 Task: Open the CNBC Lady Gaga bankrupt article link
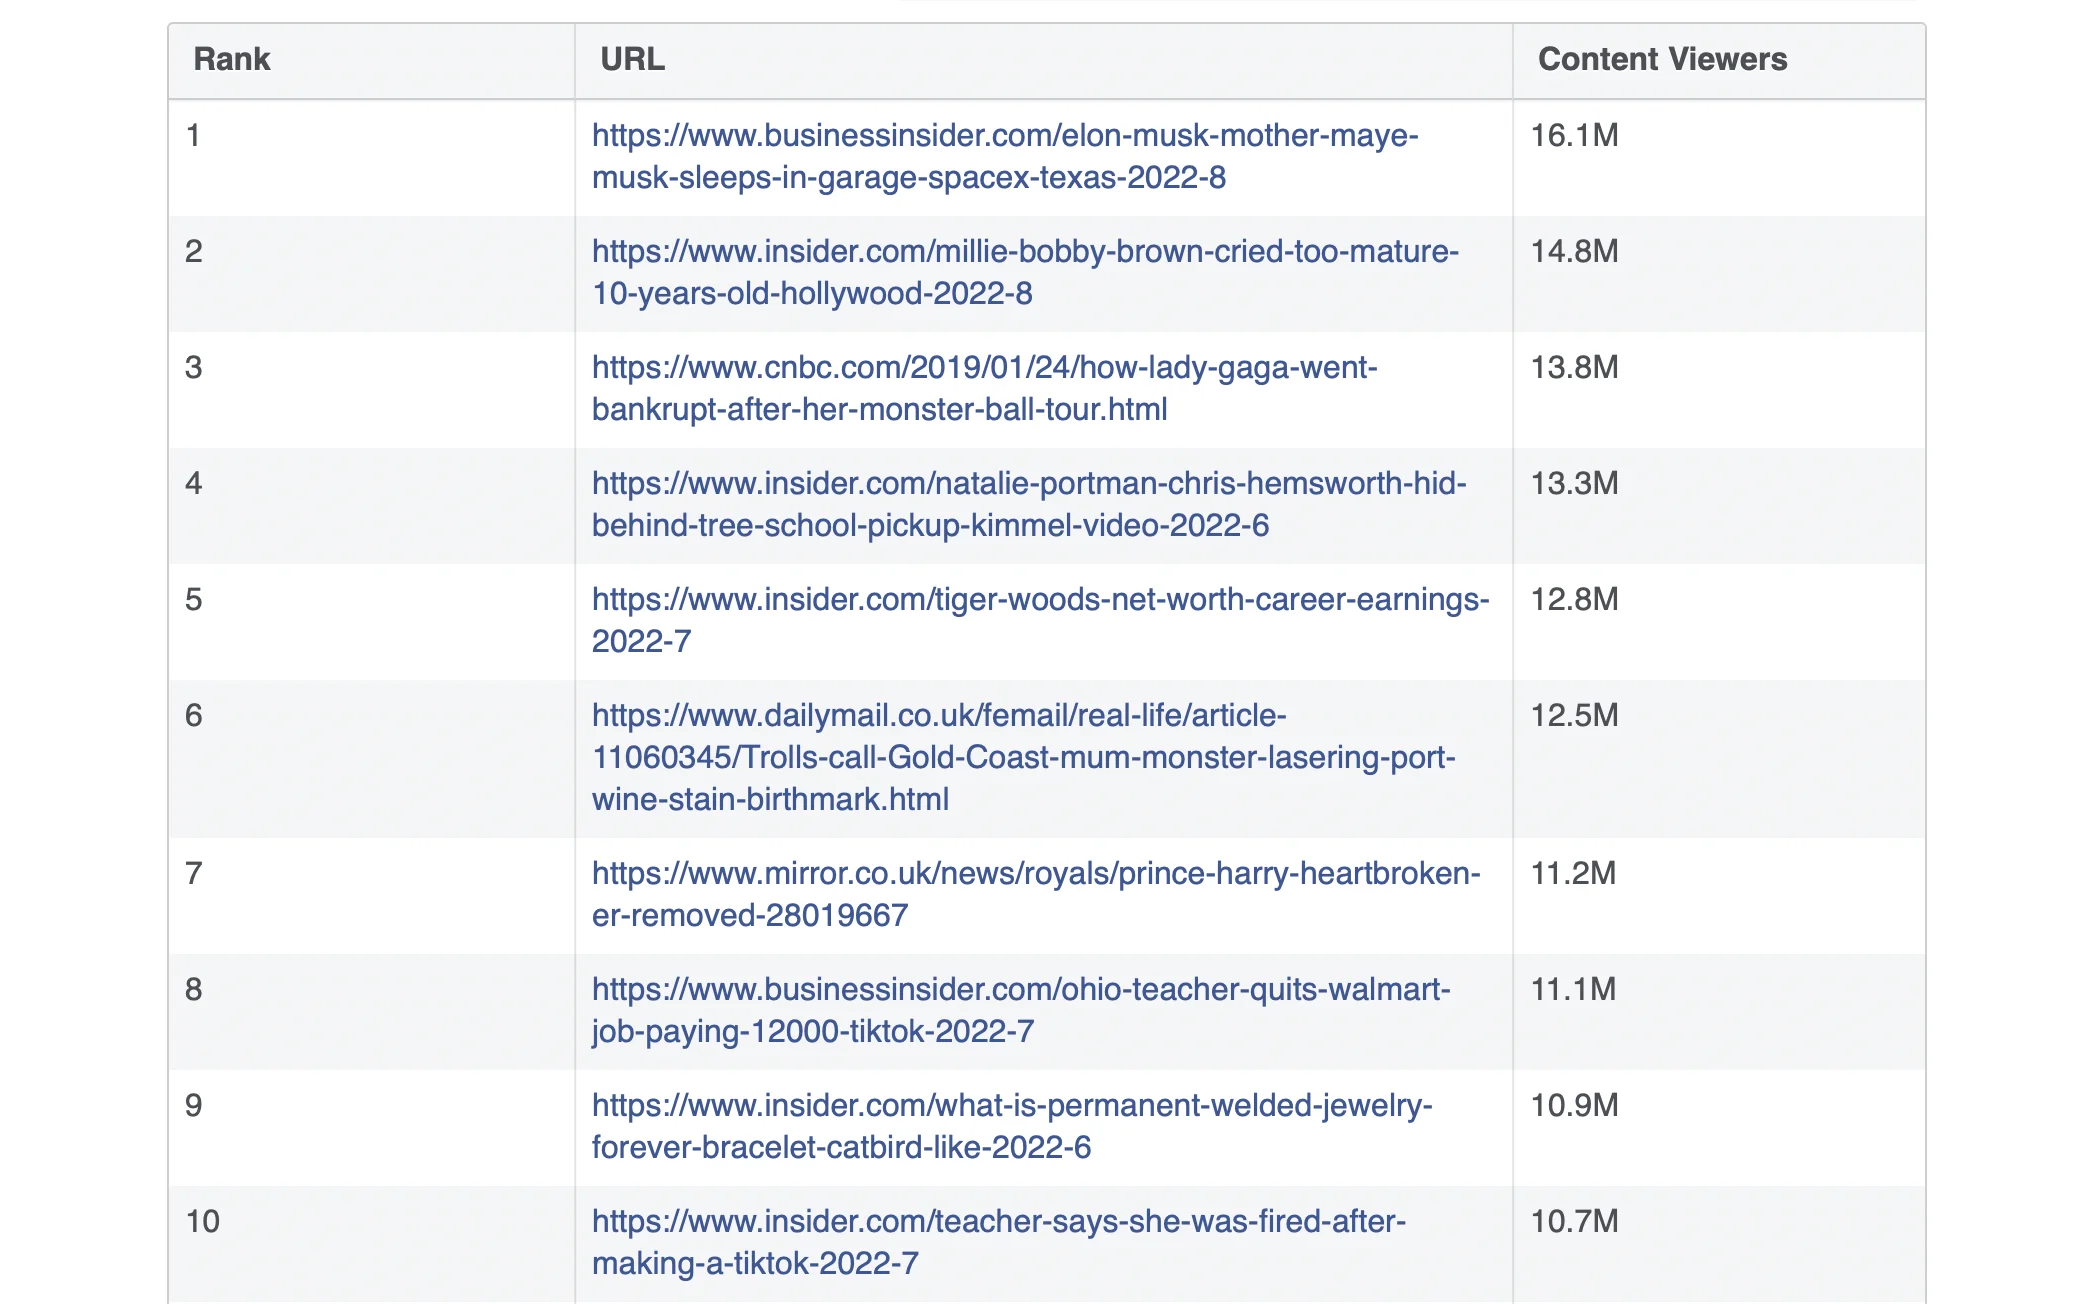985,388
